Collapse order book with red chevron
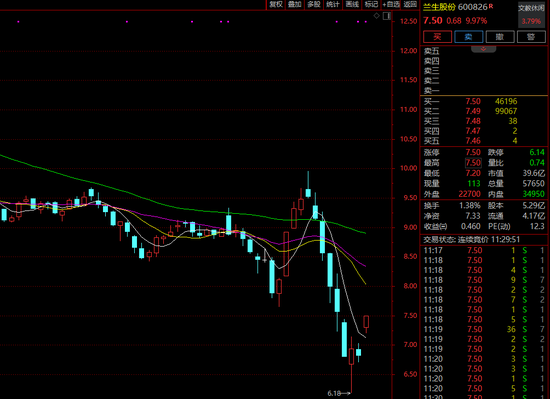 click(x=483, y=49)
